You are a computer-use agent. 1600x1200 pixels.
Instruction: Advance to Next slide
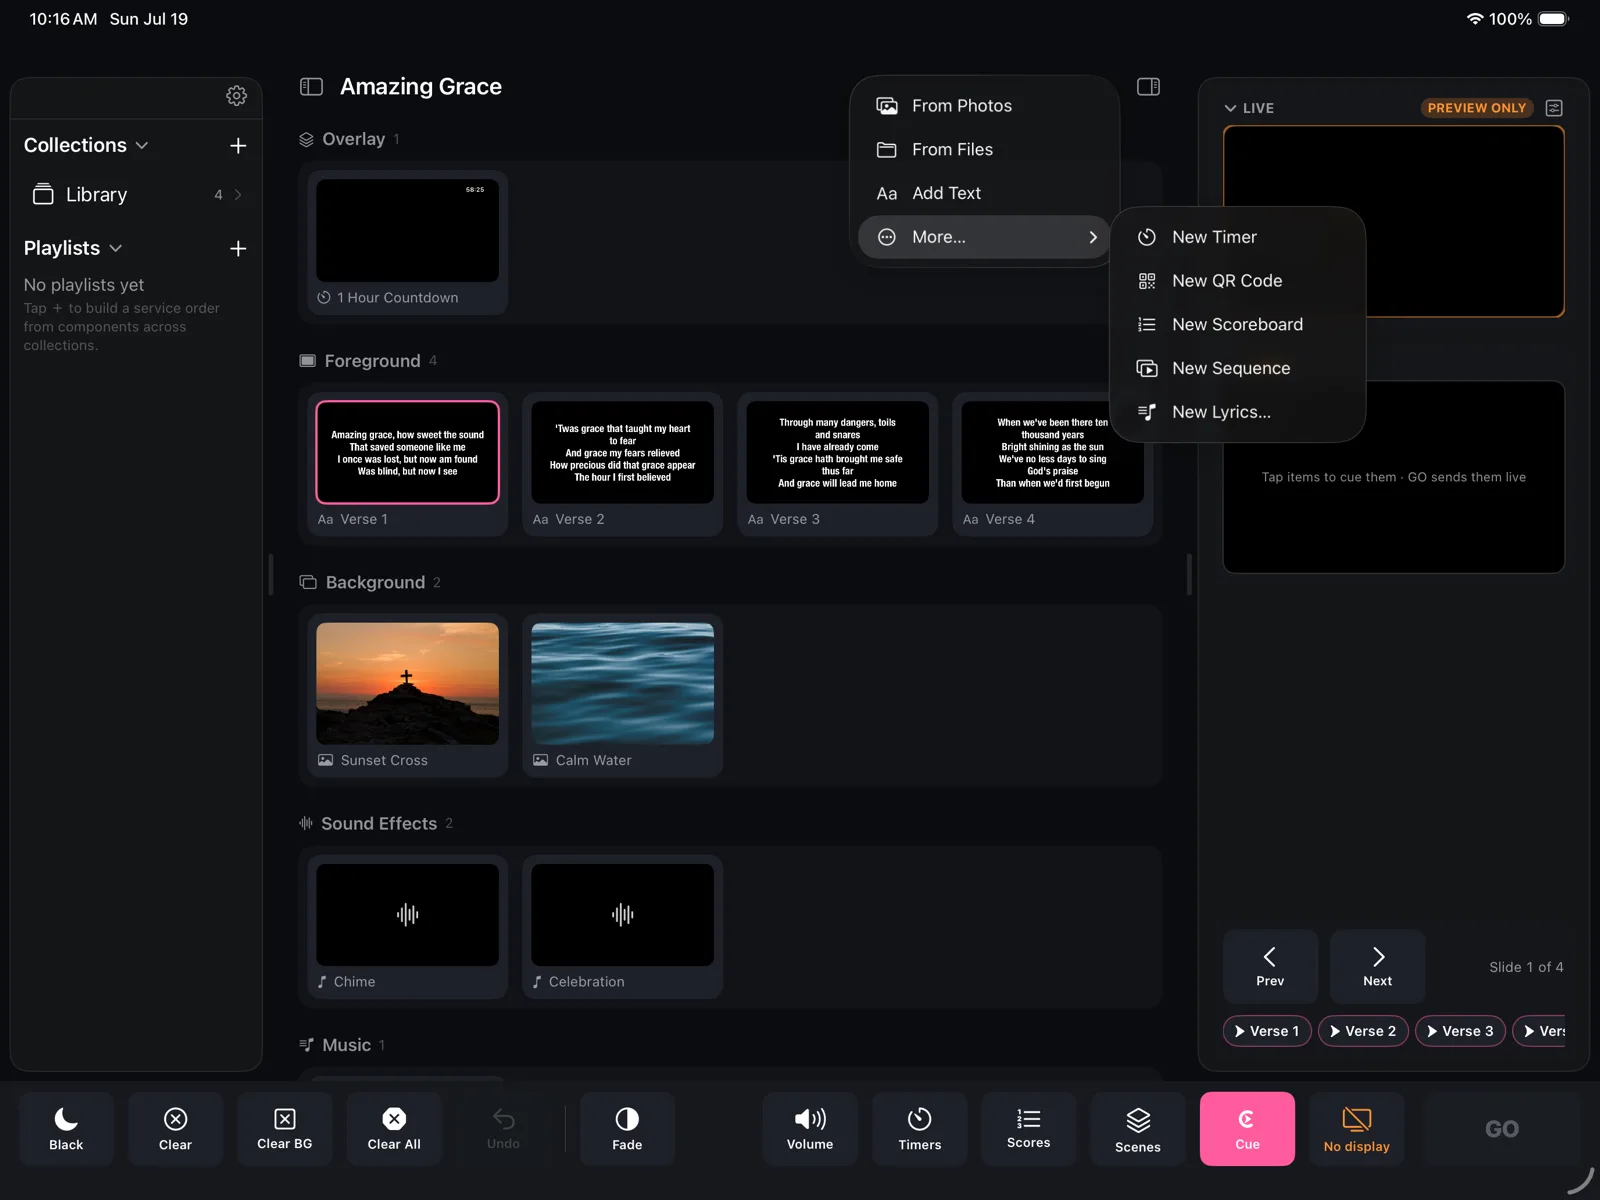tap(1377, 966)
